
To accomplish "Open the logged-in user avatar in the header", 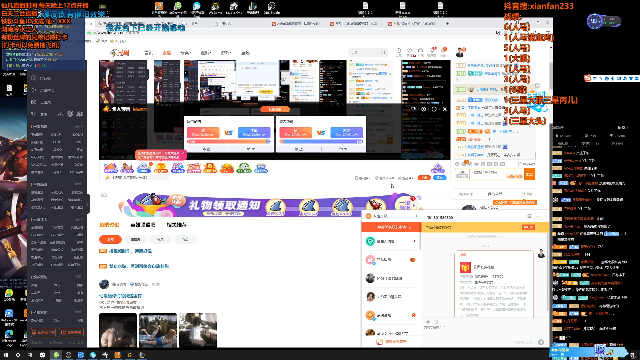I will pos(460,52).
